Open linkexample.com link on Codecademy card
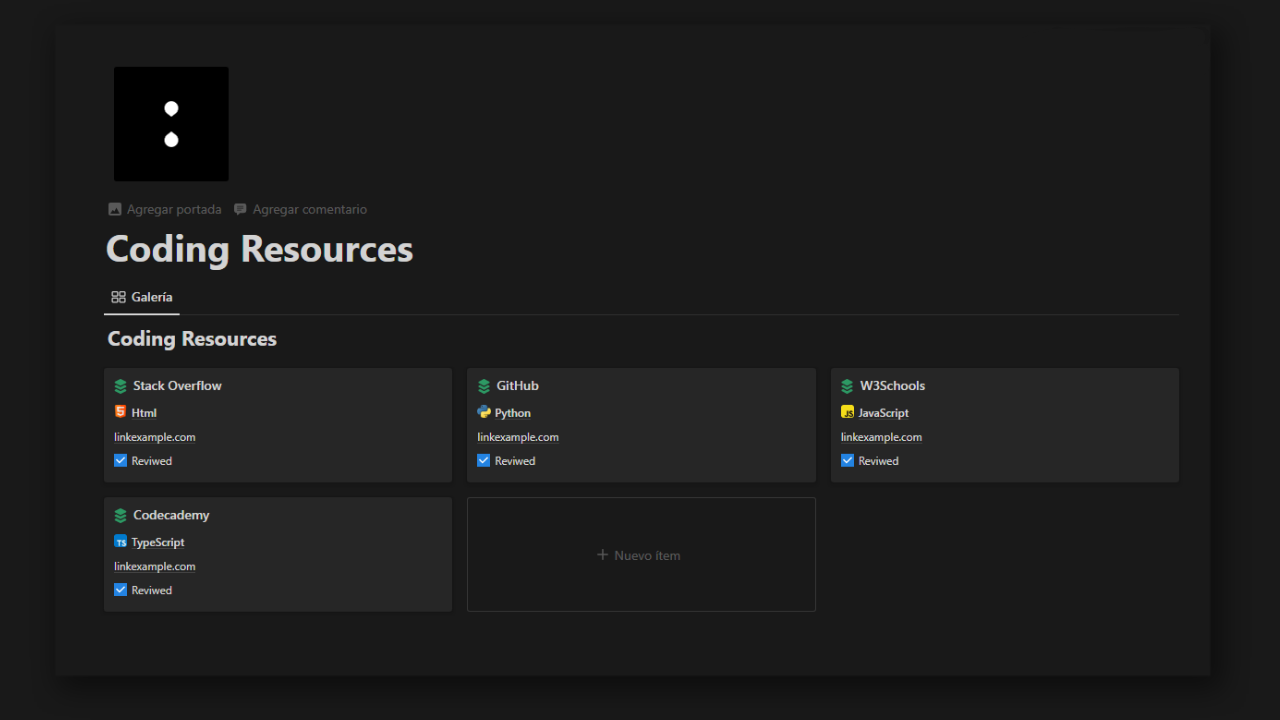 click(155, 566)
